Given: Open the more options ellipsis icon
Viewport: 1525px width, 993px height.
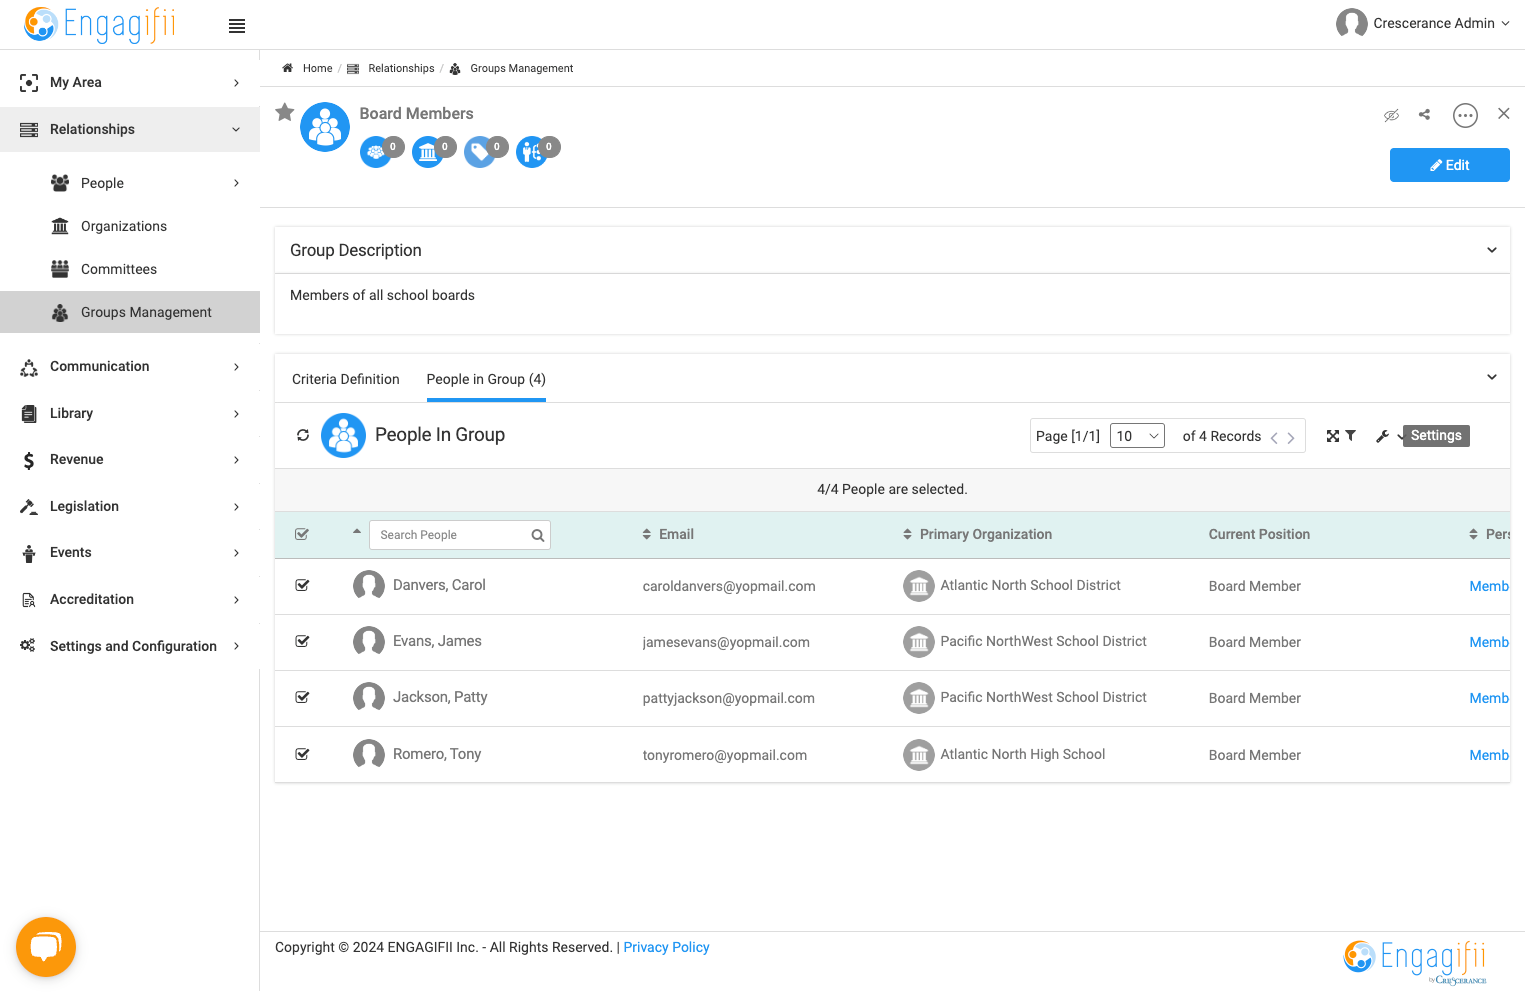Looking at the screenshot, I should [1465, 115].
